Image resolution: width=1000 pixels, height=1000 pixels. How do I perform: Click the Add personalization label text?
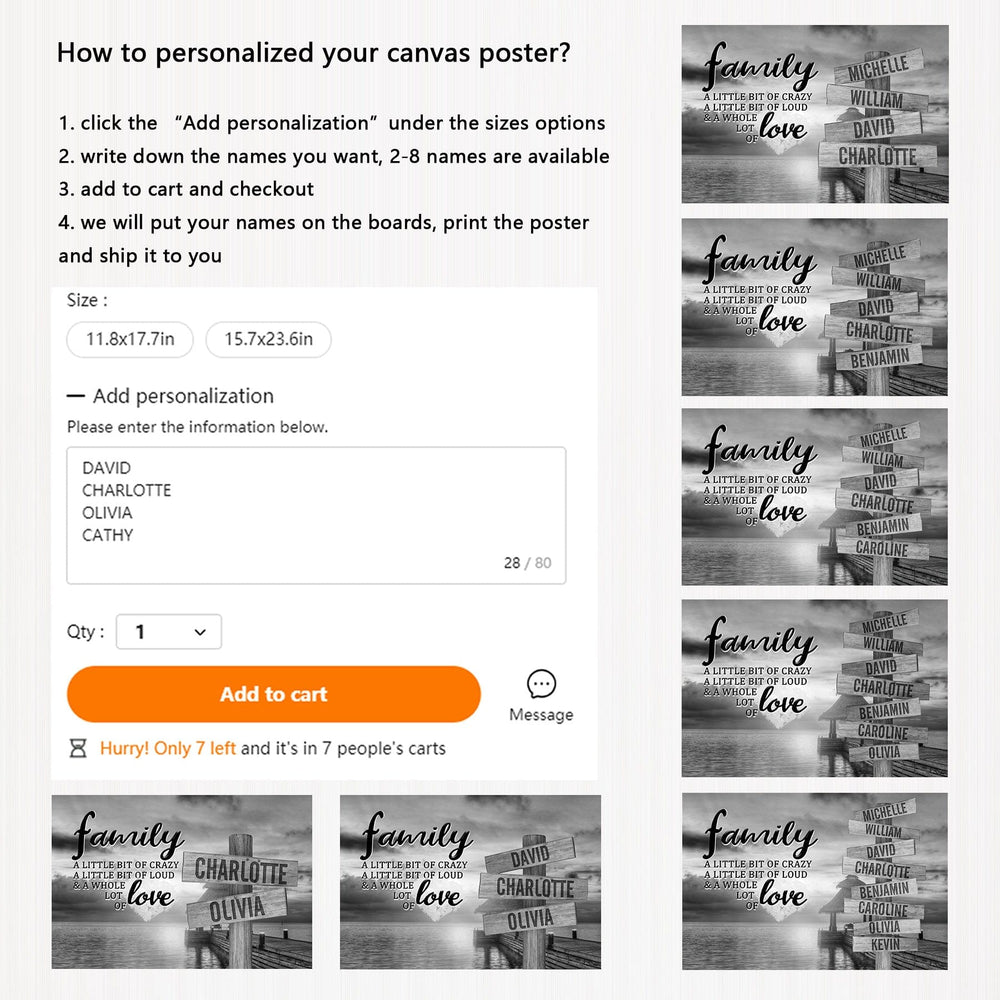pyautogui.click(x=183, y=396)
